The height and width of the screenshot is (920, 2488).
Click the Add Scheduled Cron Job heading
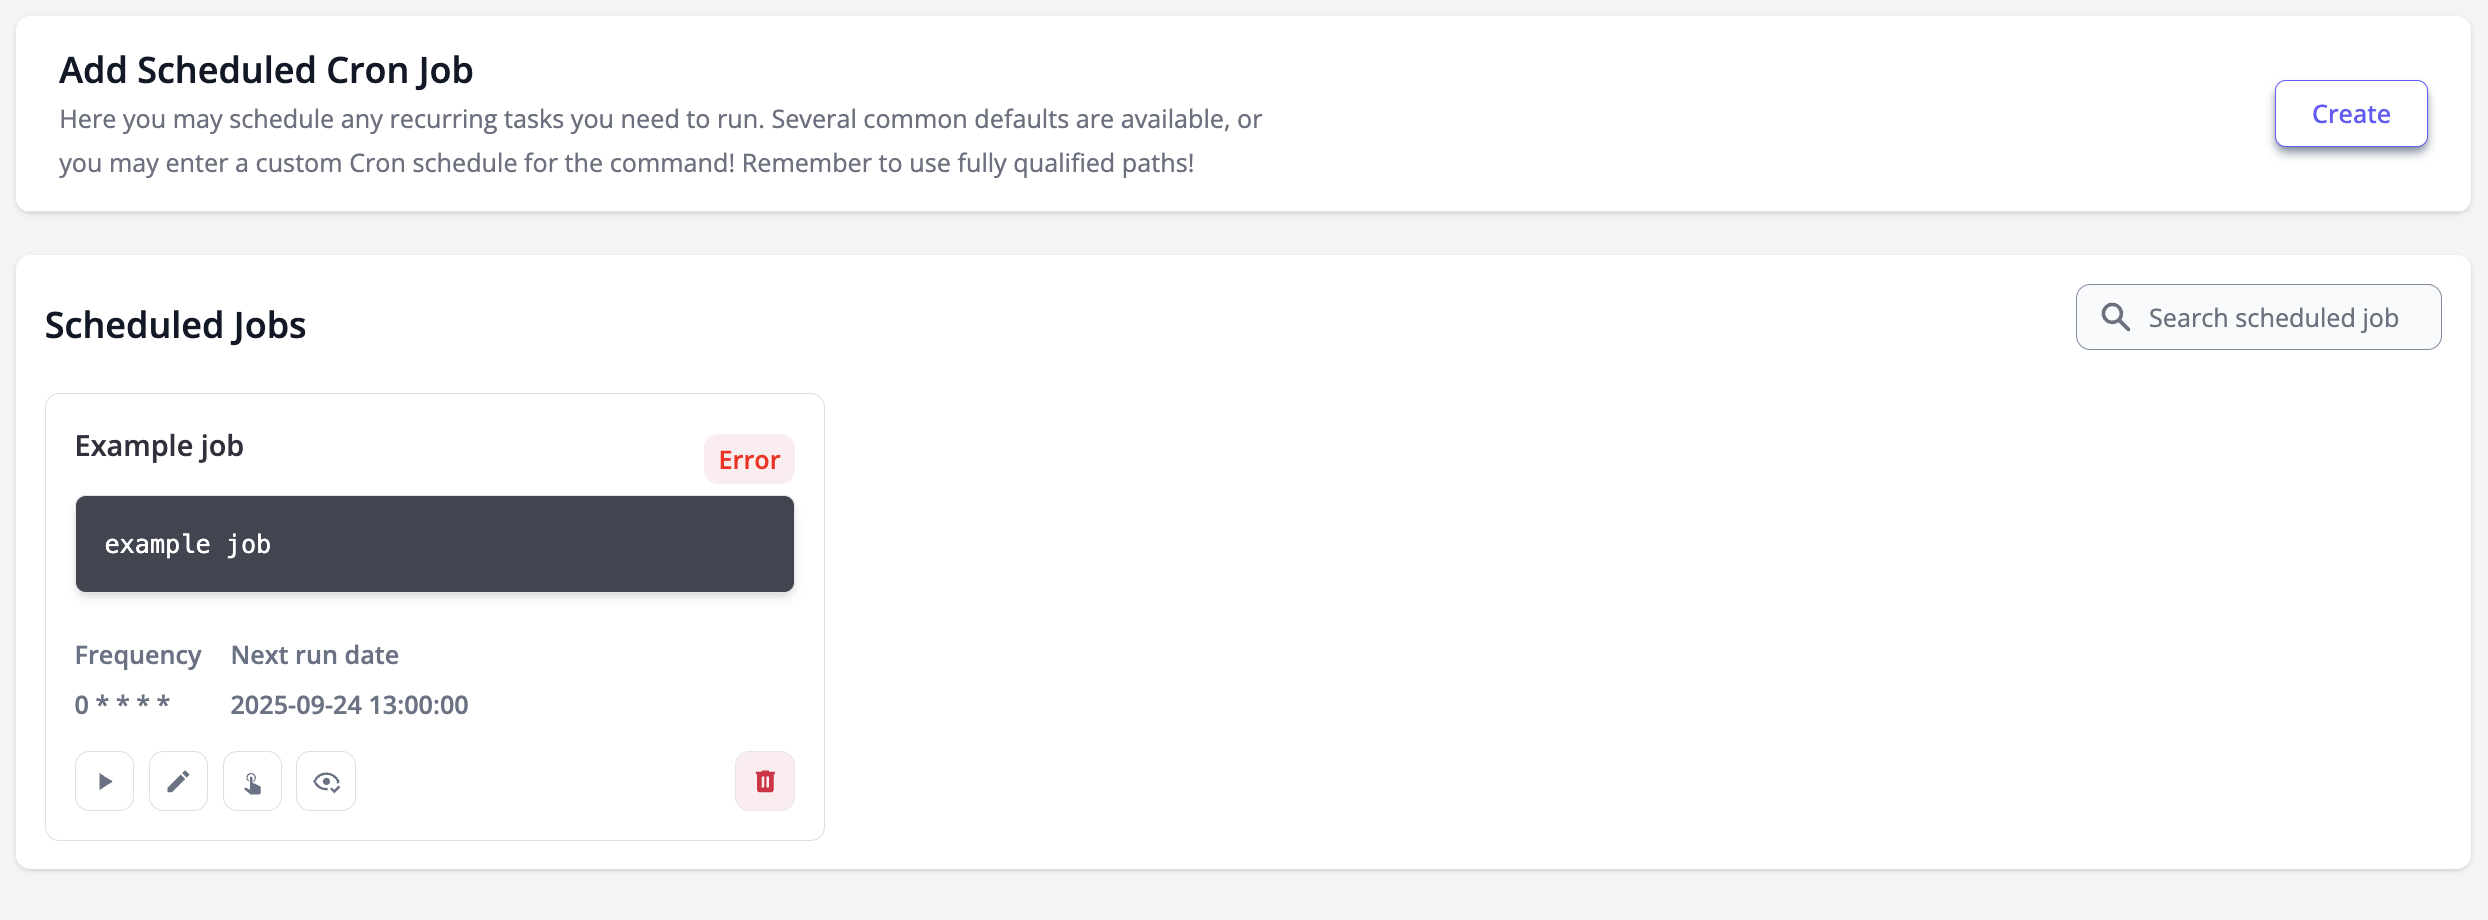point(266,70)
